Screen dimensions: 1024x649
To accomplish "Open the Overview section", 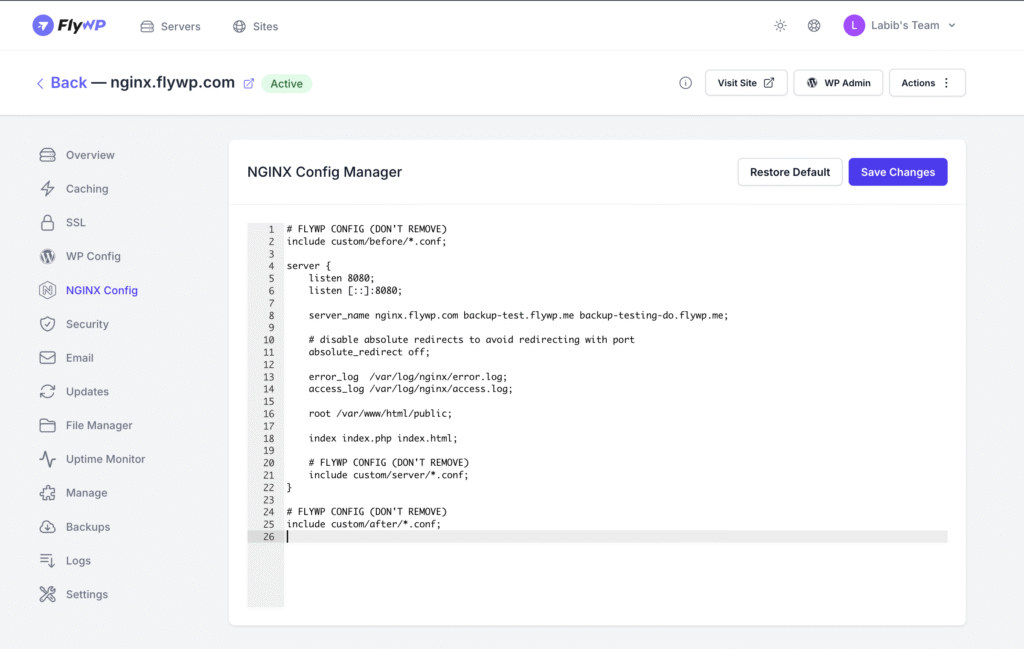I will (90, 155).
